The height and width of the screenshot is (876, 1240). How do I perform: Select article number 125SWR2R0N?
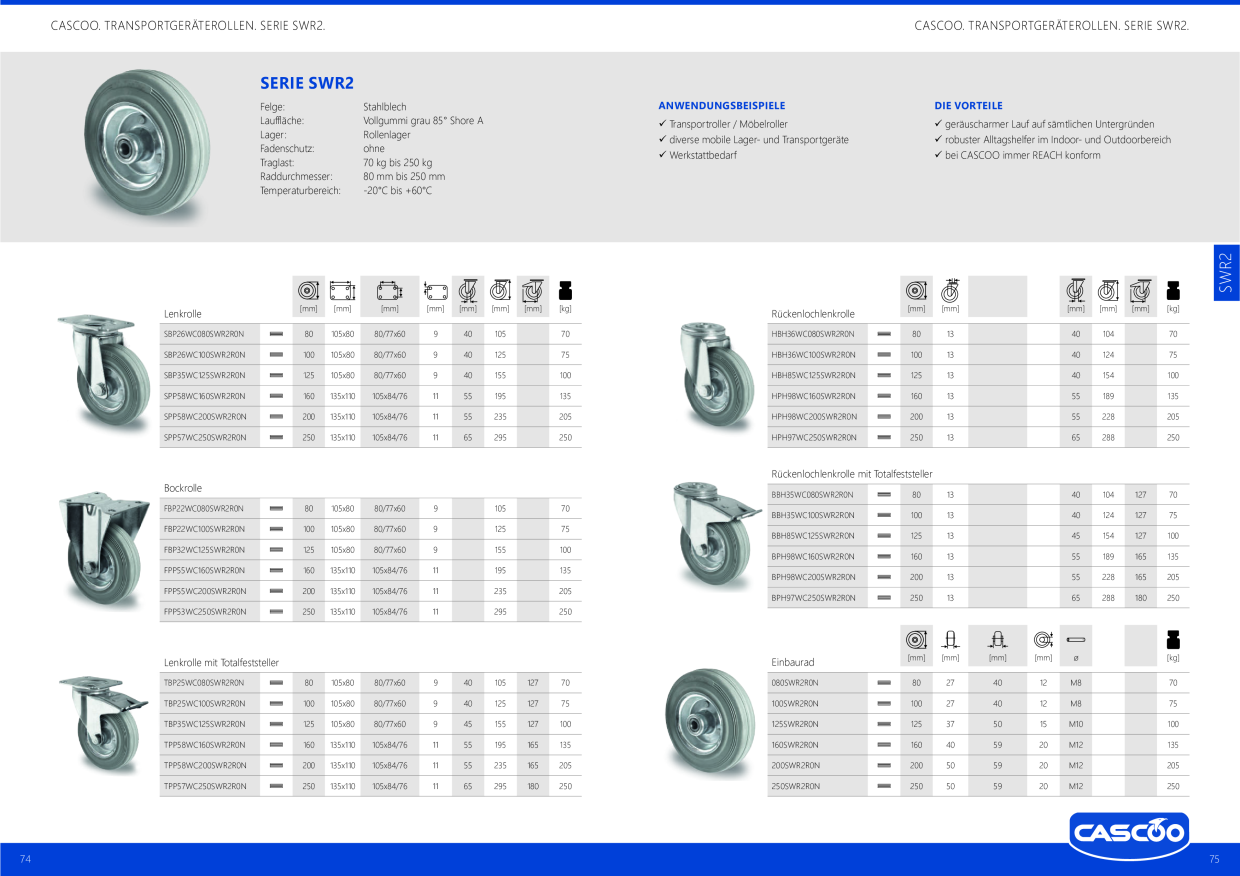(794, 724)
